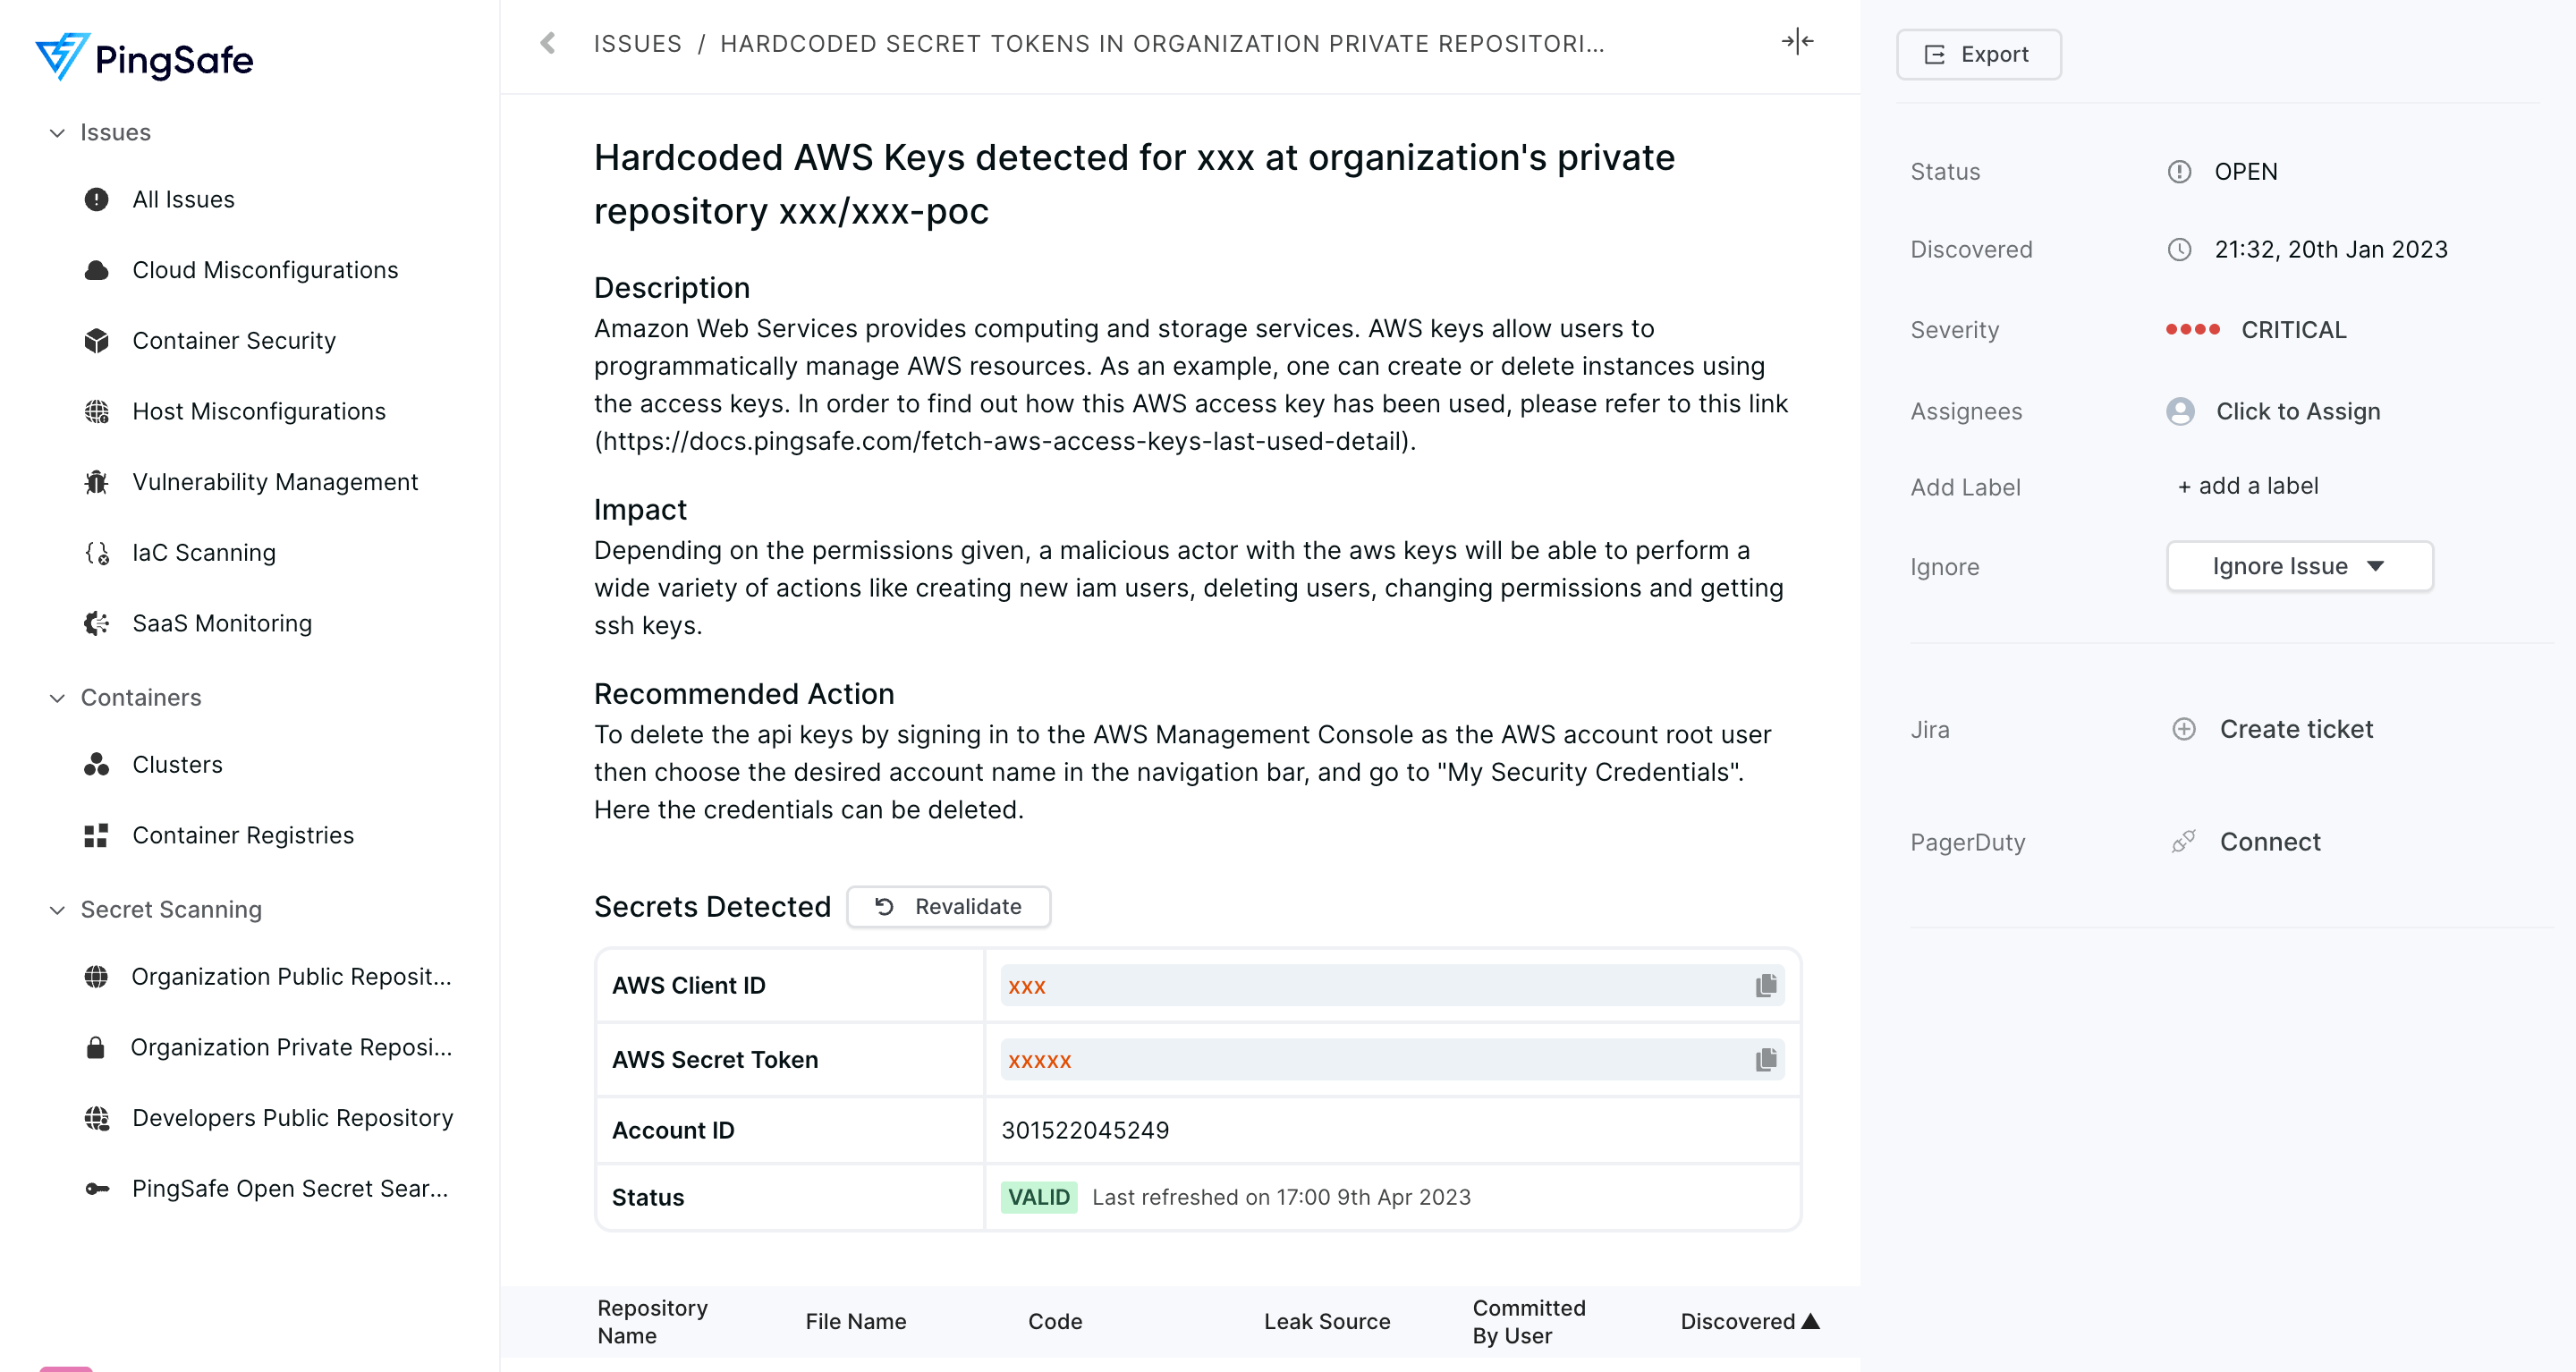Collapse the Containers sidebar section
This screenshot has height=1372, width=2576.
[57, 698]
